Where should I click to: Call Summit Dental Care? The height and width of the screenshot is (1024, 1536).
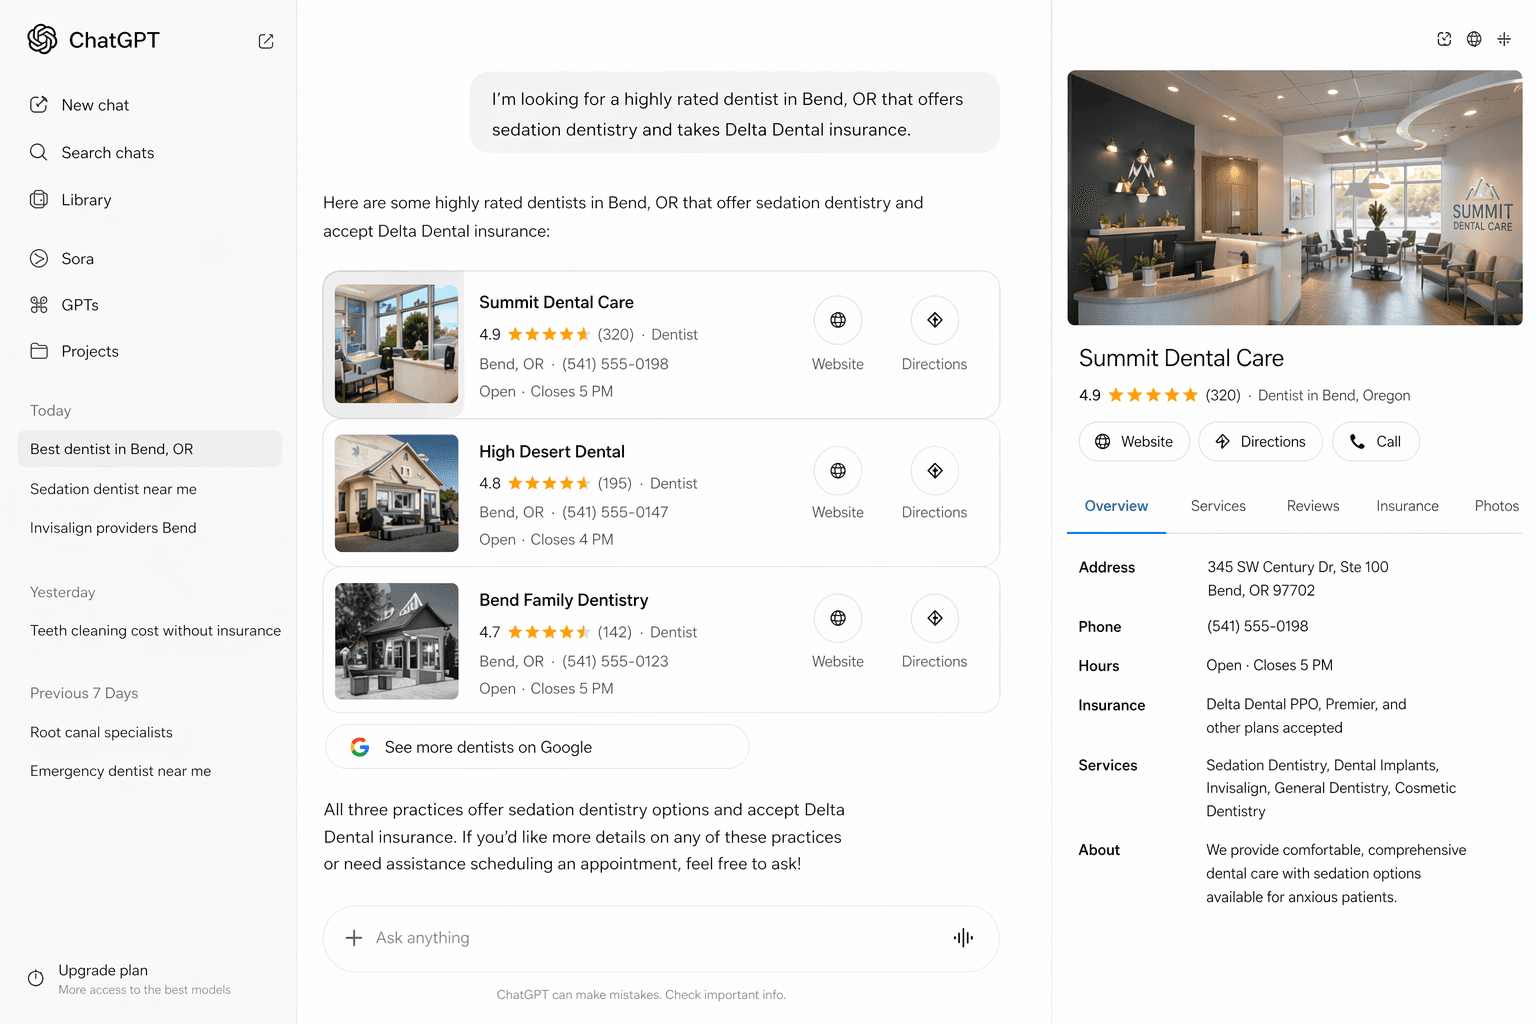coord(1375,441)
